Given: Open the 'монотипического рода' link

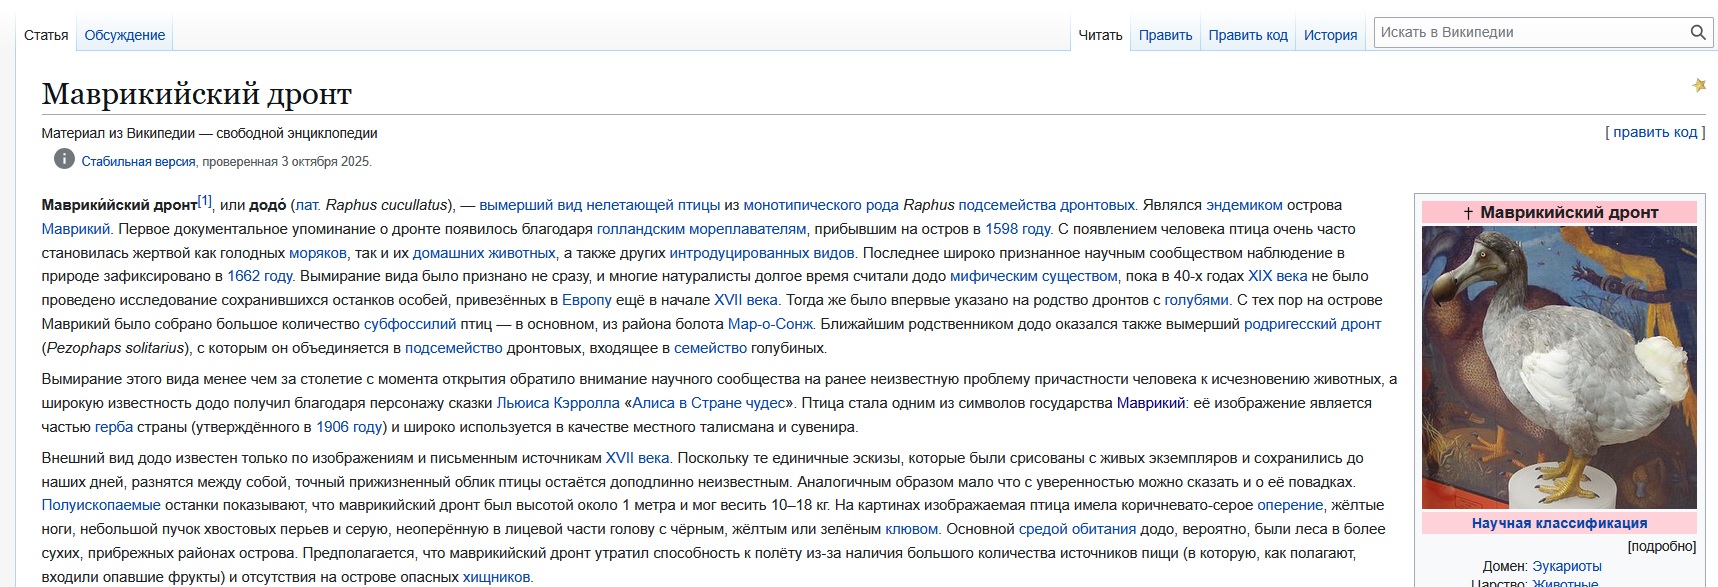Looking at the screenshot, I should coord(821,205).
